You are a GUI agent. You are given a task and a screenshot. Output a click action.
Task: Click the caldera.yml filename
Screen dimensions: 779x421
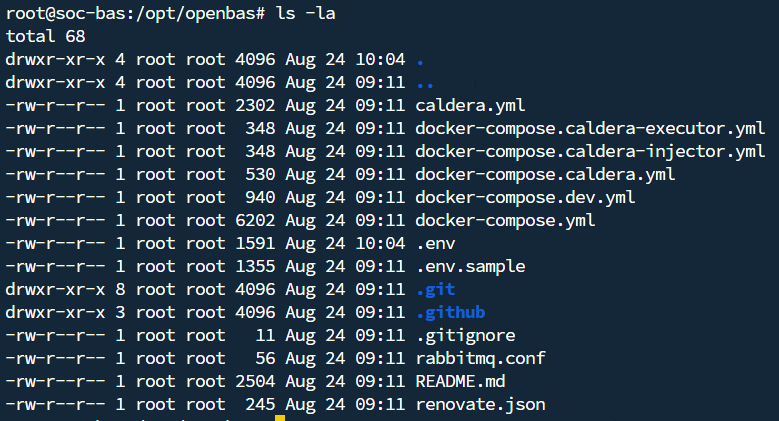tap(470, 105)
